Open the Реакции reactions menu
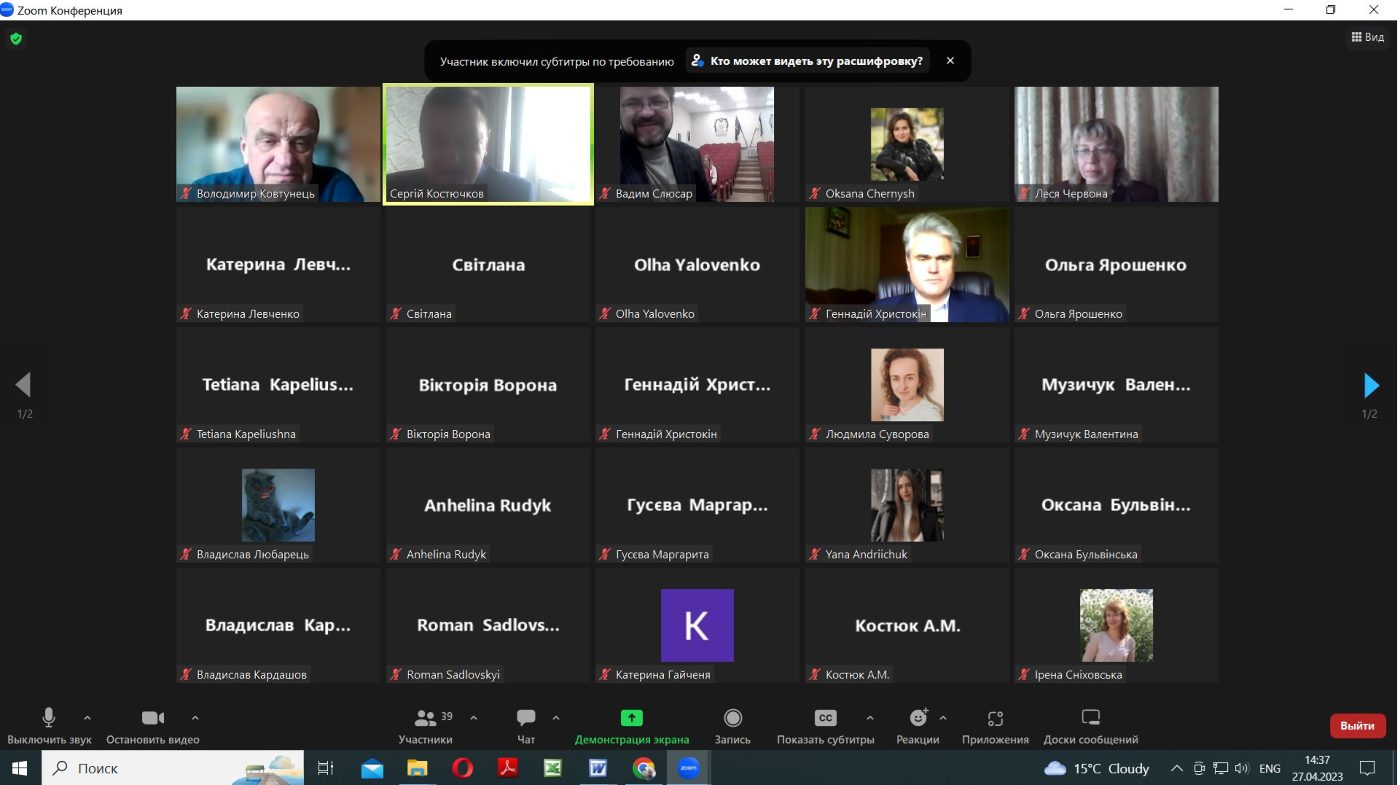1400x785 pixels. tap(918, 727)
